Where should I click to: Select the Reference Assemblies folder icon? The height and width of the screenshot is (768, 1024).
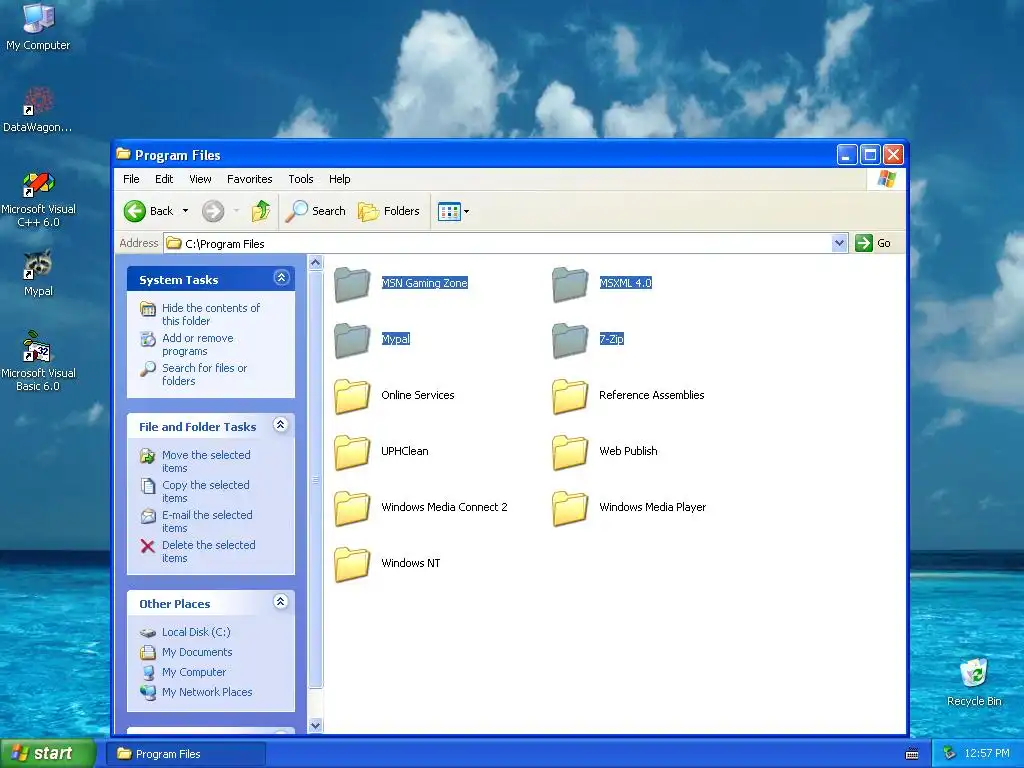tap(570, 396)
